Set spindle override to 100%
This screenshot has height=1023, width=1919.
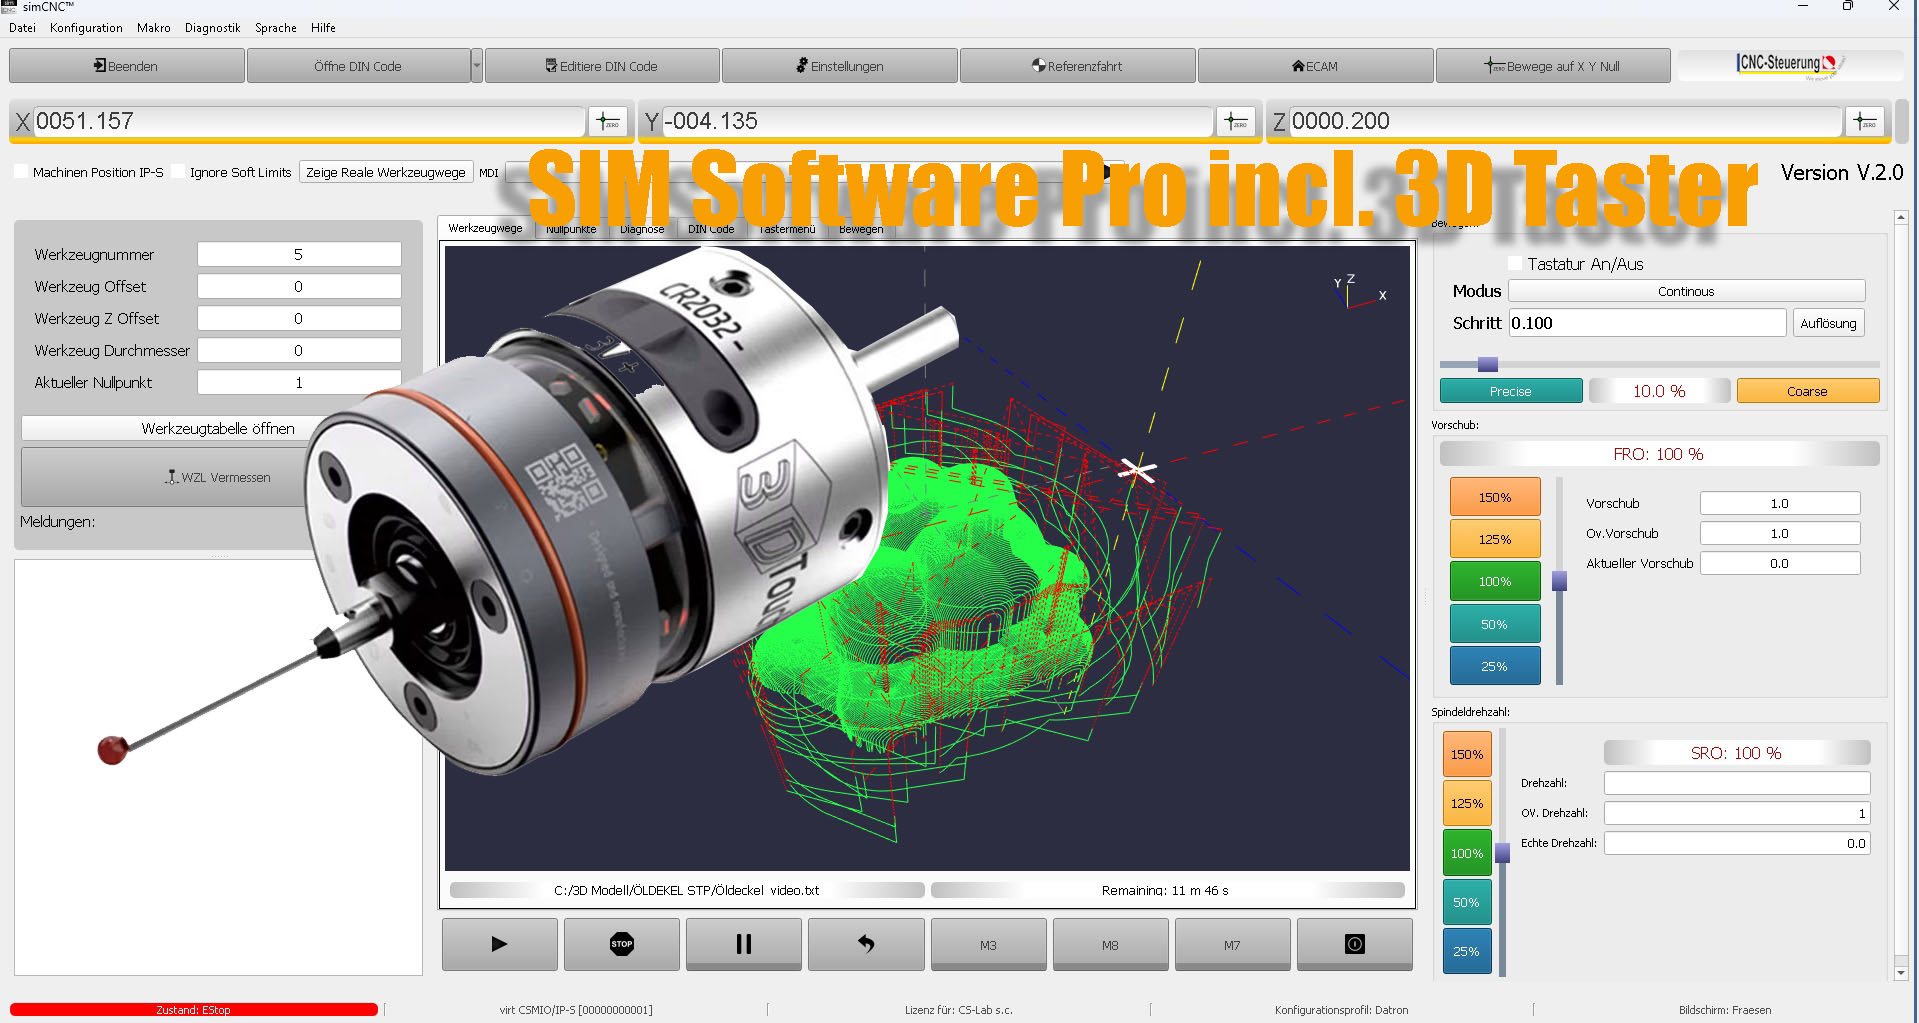click(1467, 853)
